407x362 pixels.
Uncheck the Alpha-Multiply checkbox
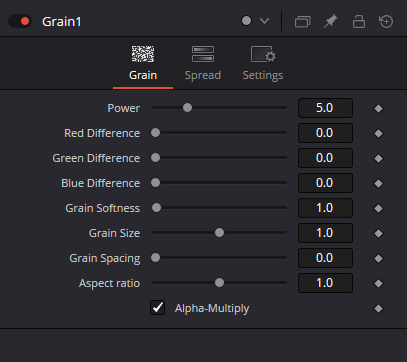[157, 308]
